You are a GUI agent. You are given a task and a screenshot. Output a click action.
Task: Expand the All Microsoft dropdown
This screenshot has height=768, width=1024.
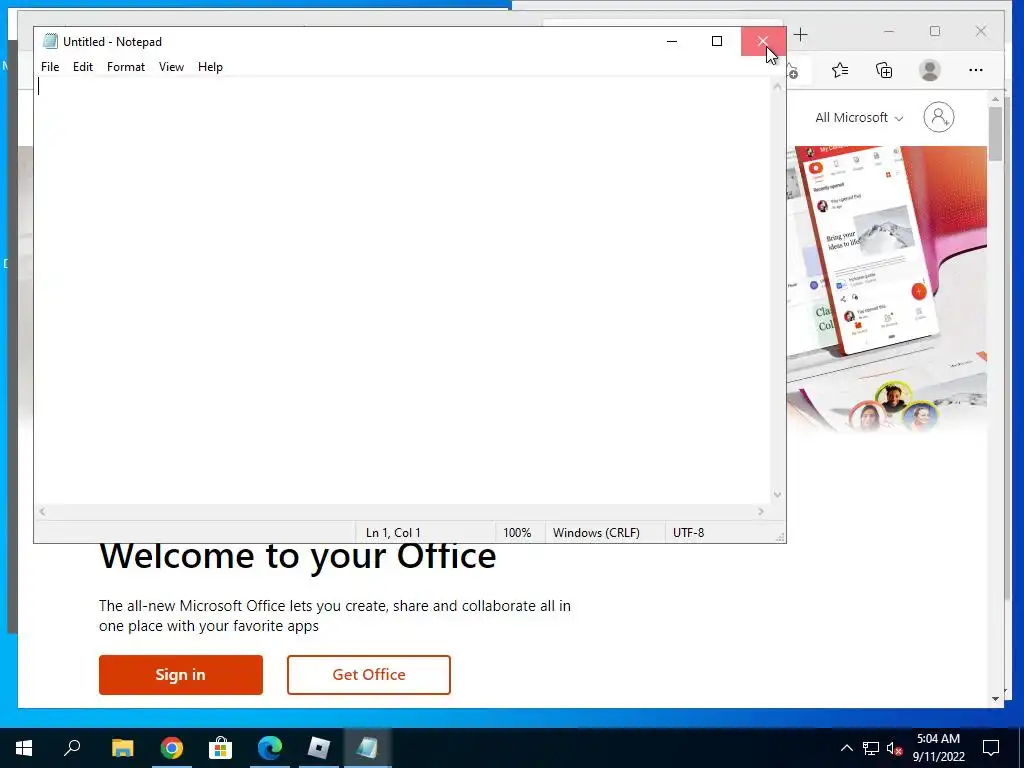(x=859, y=118)
